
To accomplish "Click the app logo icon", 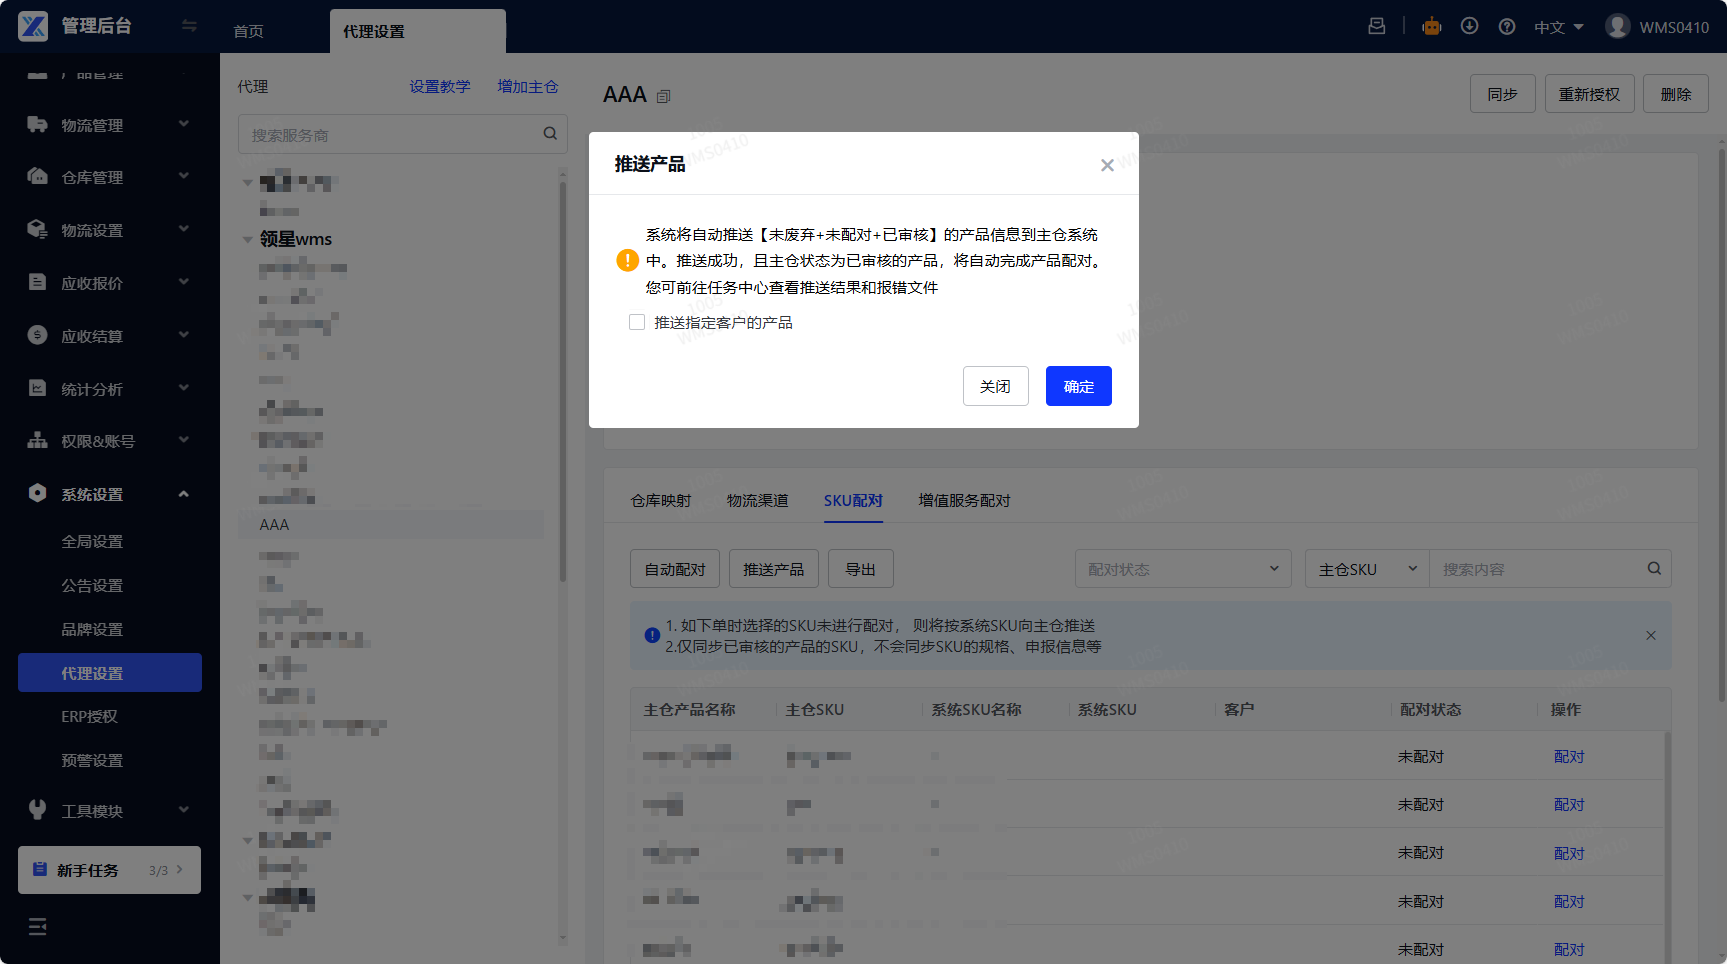I will coord(33,26).
